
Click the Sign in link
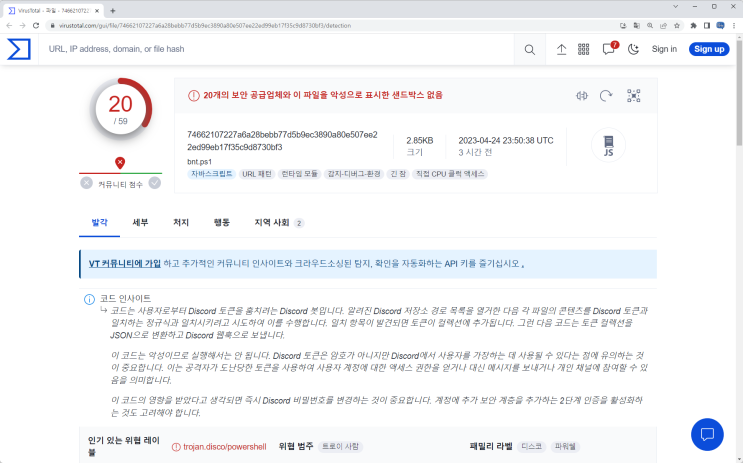(664, 49)
